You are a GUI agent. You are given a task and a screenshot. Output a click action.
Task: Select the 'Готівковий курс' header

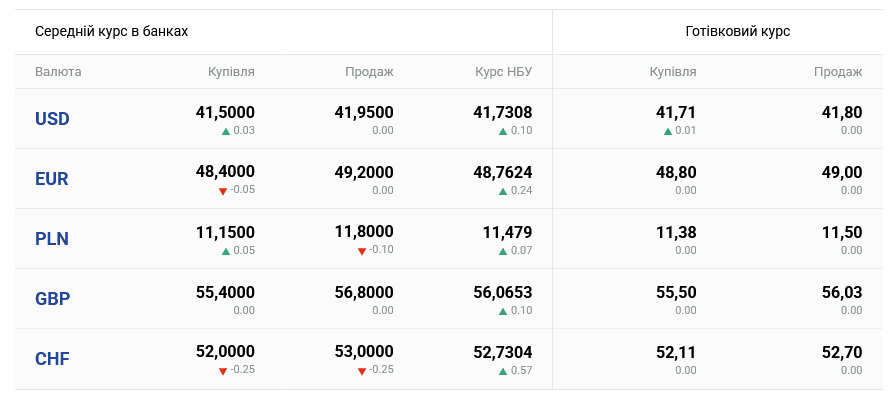click(738, 31)
